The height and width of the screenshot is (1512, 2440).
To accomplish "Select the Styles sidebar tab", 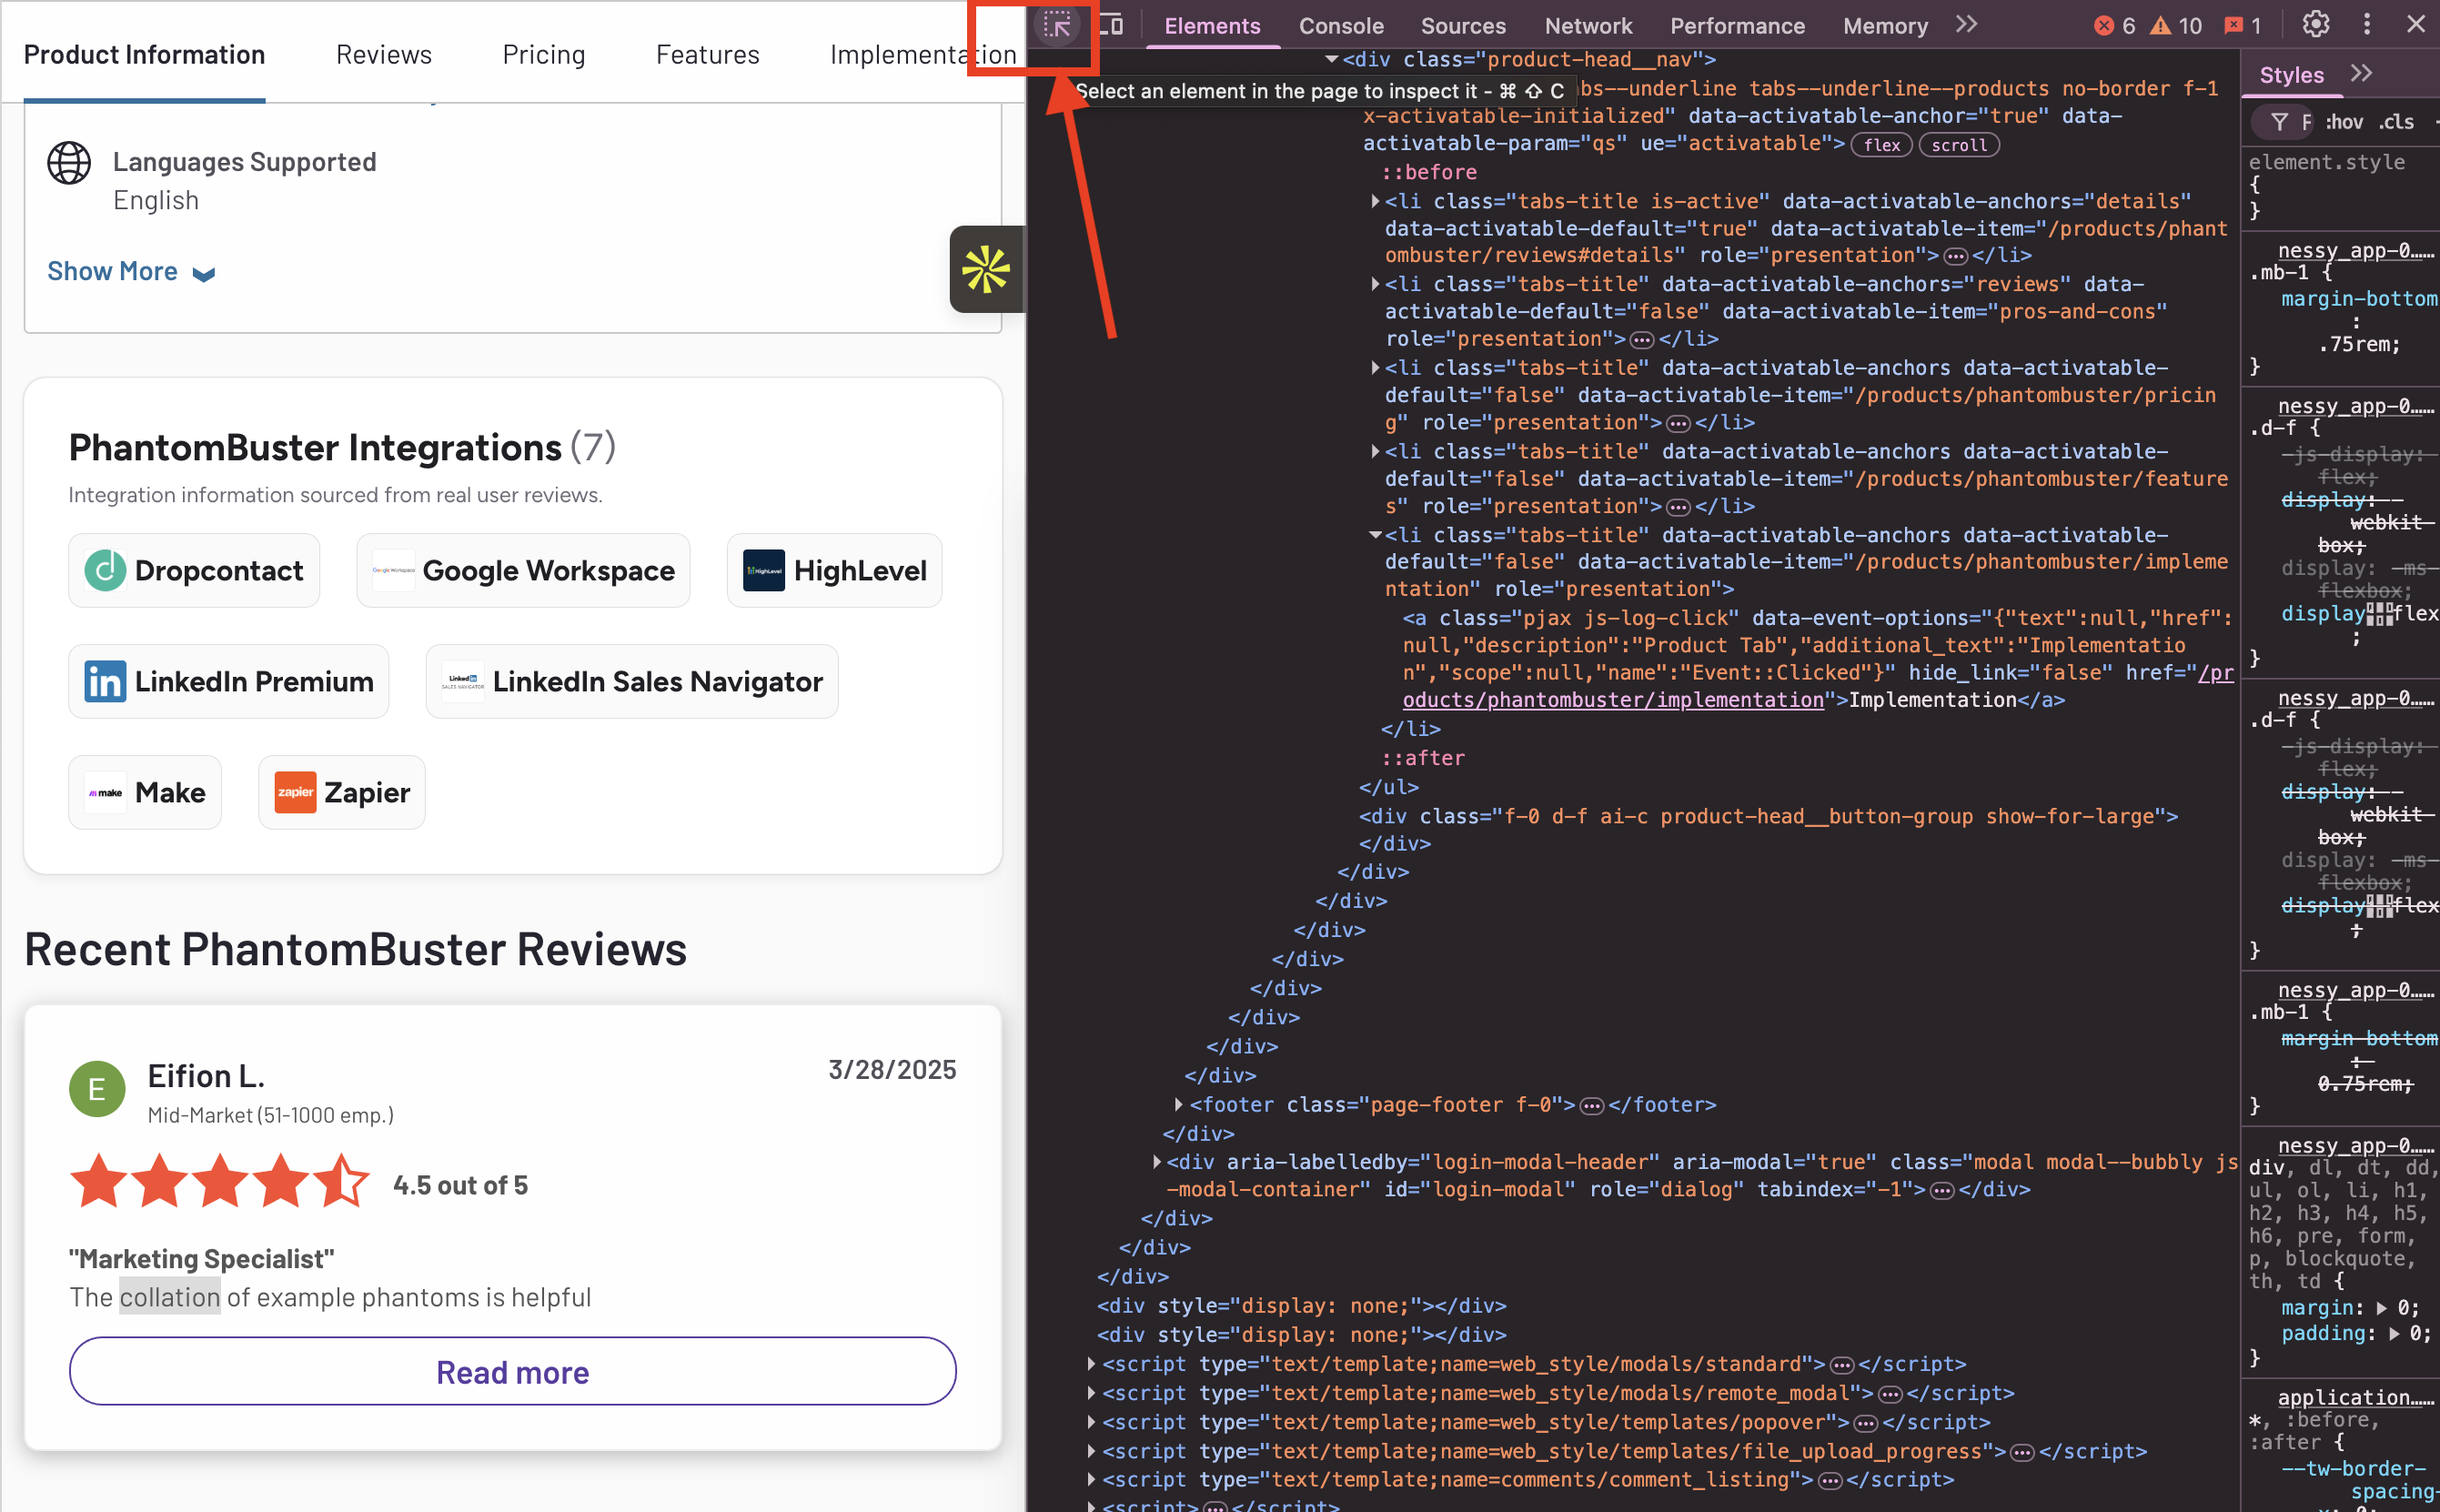I will (x=2290, y=75).
